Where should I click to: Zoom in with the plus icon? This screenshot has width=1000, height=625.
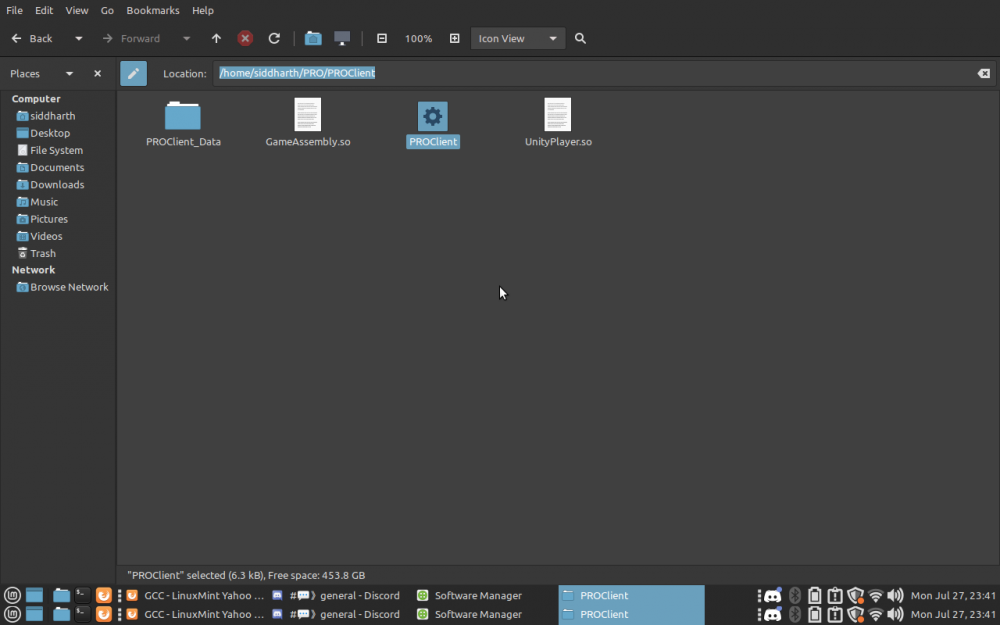(455, 38)
